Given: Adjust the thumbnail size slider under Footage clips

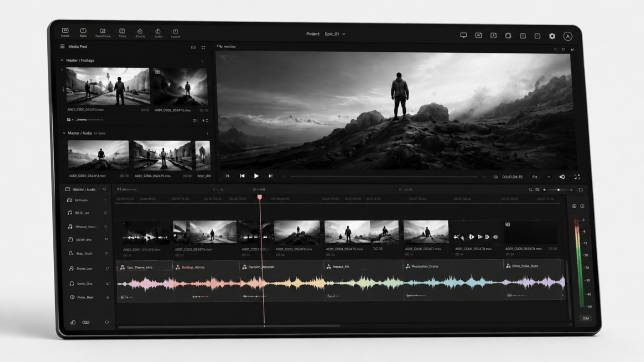Looking at the screenshot, I should (90, 120).
